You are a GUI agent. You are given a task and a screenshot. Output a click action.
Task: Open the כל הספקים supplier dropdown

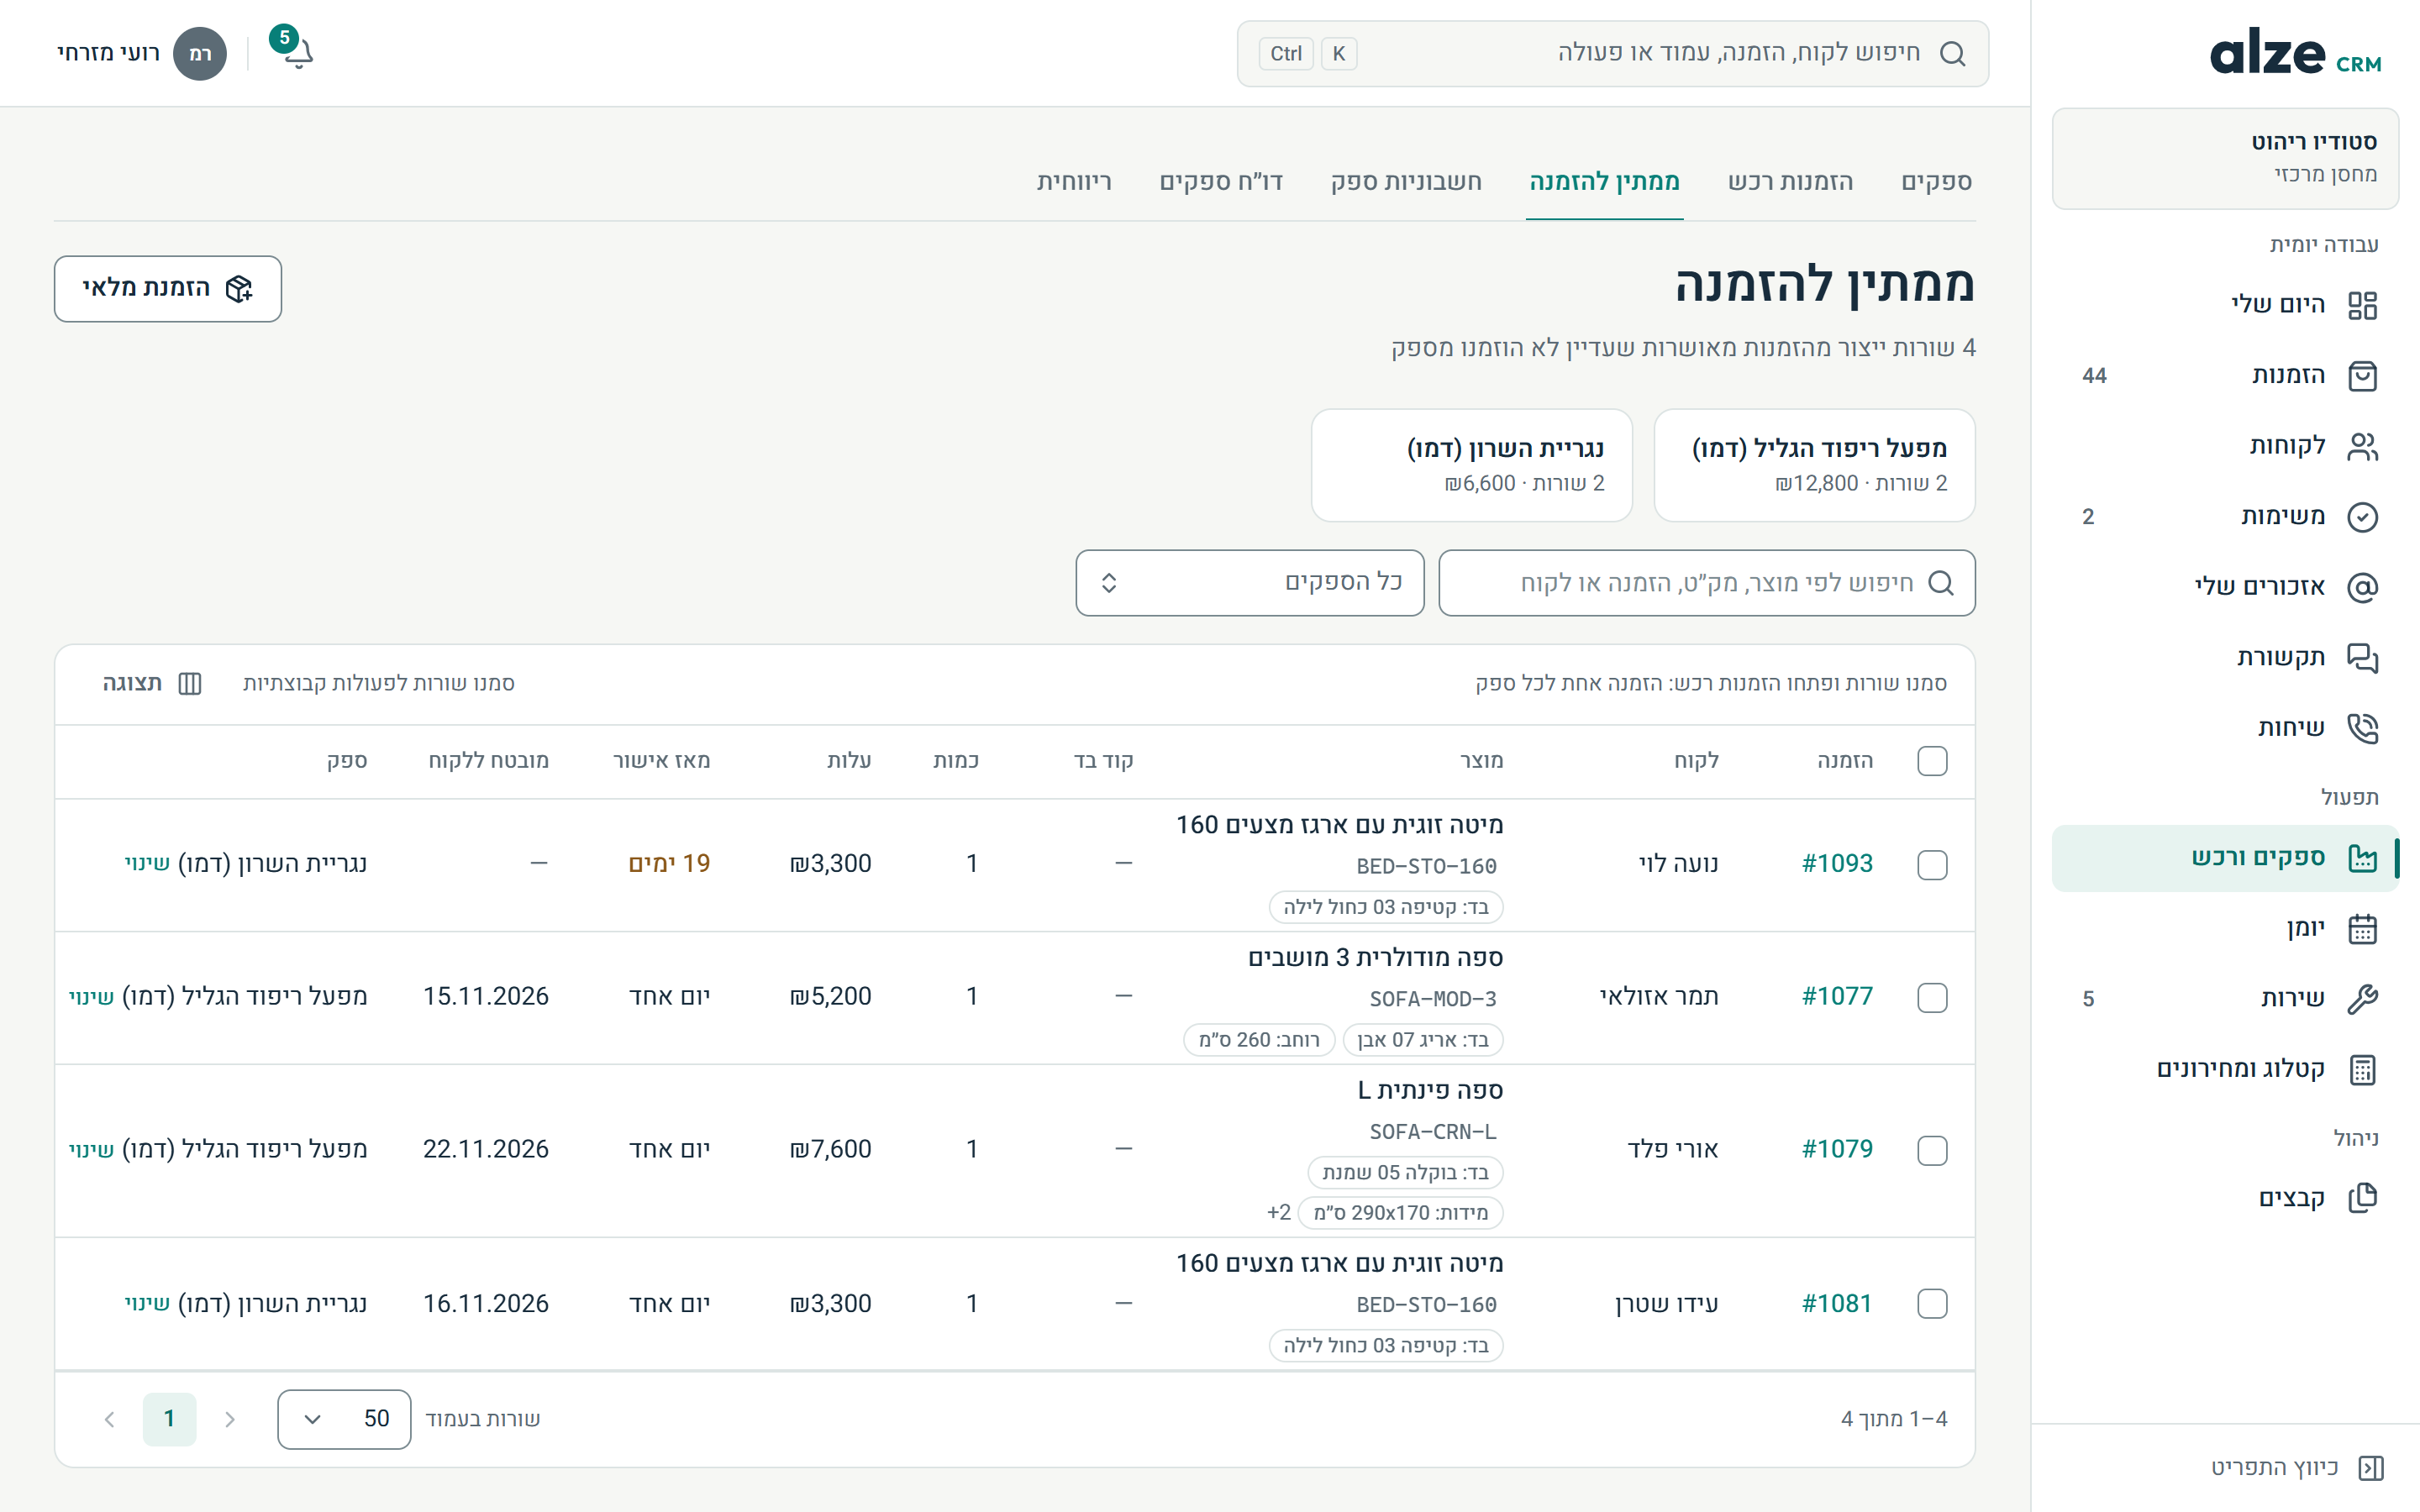[x=1250, y=583]
